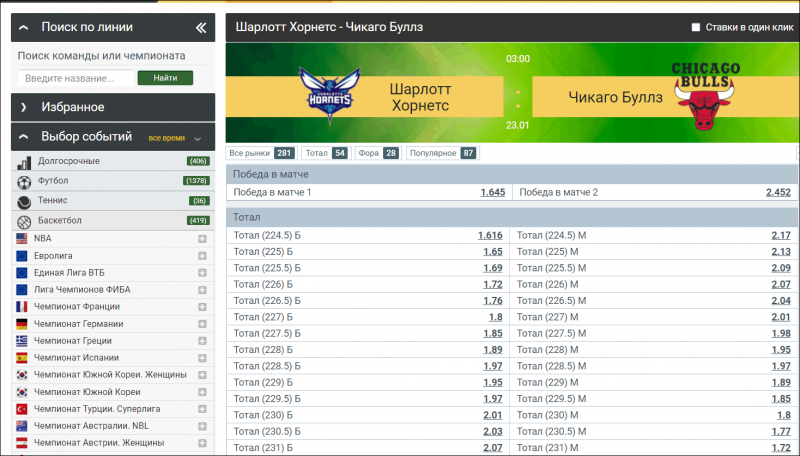Click the Chicago Bulls team logo
Screen dimensions: 800x456
[705, 95]
